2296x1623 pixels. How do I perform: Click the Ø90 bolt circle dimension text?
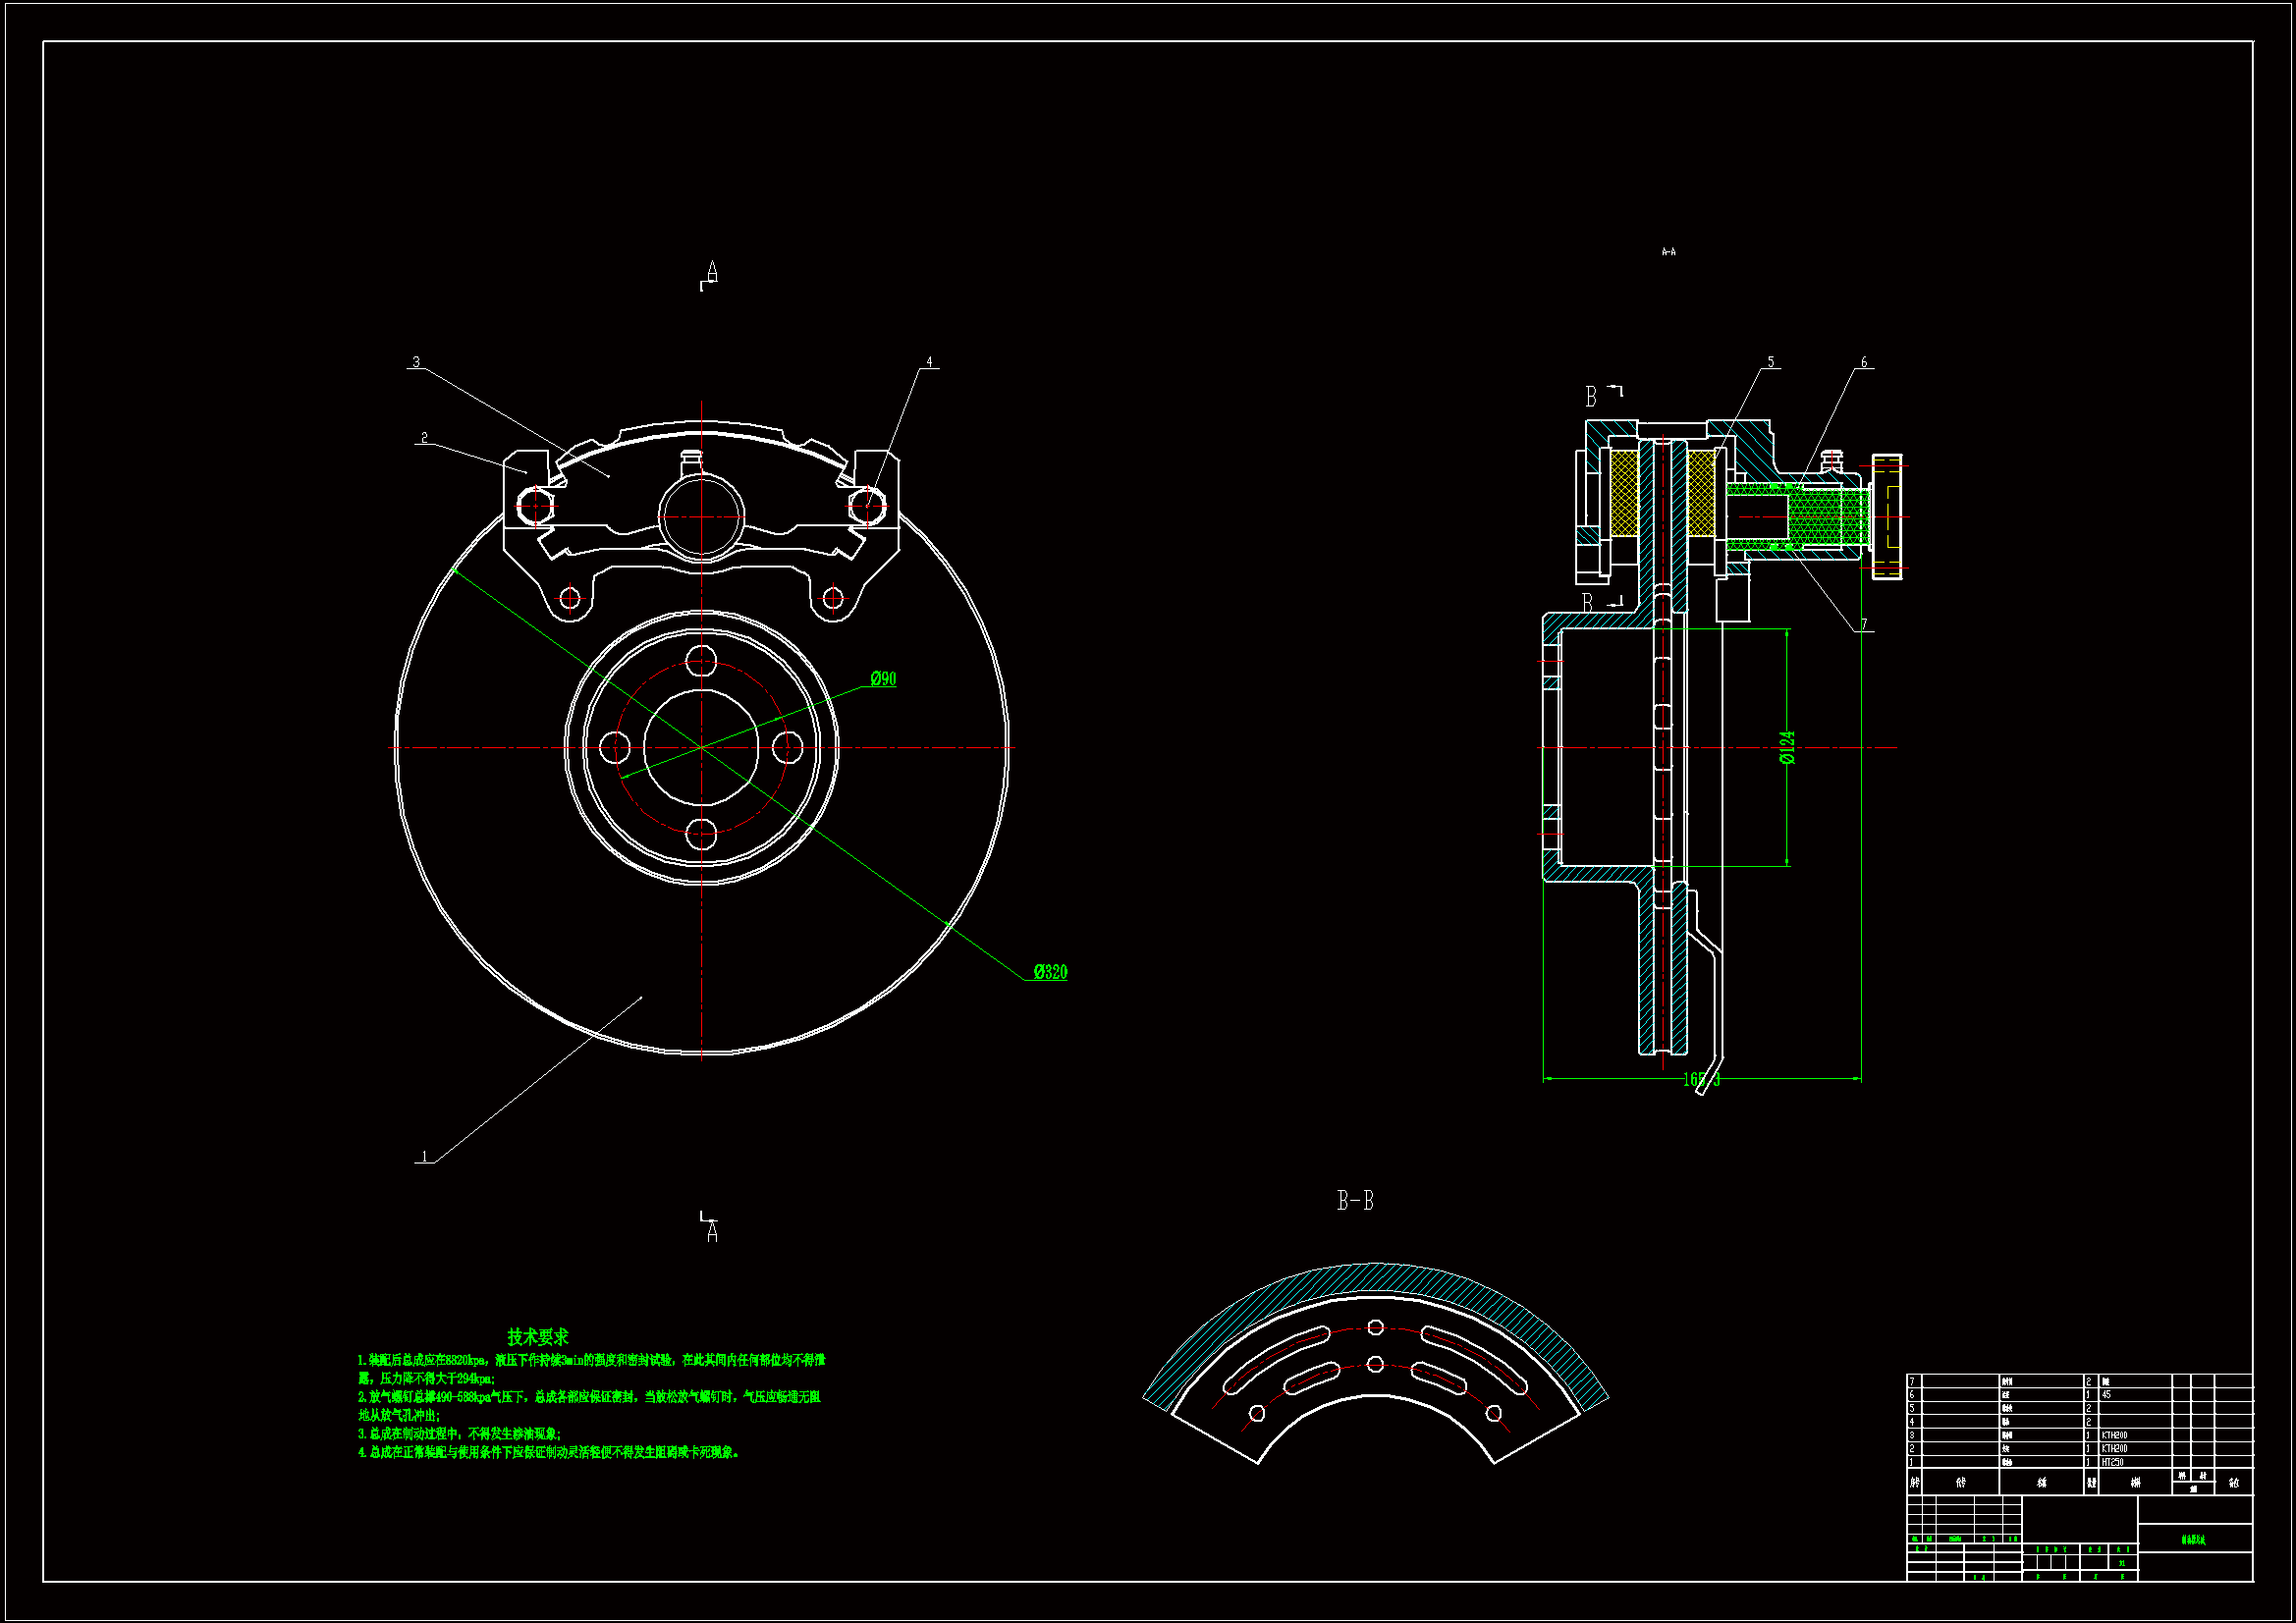[x=883, y=679]
